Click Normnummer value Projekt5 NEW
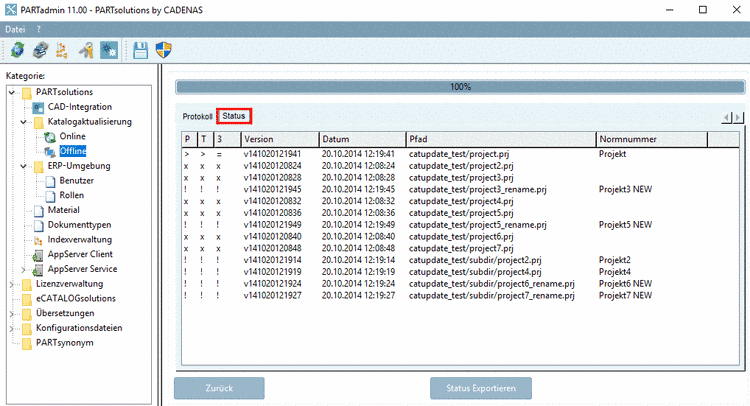 pos(625,225)
